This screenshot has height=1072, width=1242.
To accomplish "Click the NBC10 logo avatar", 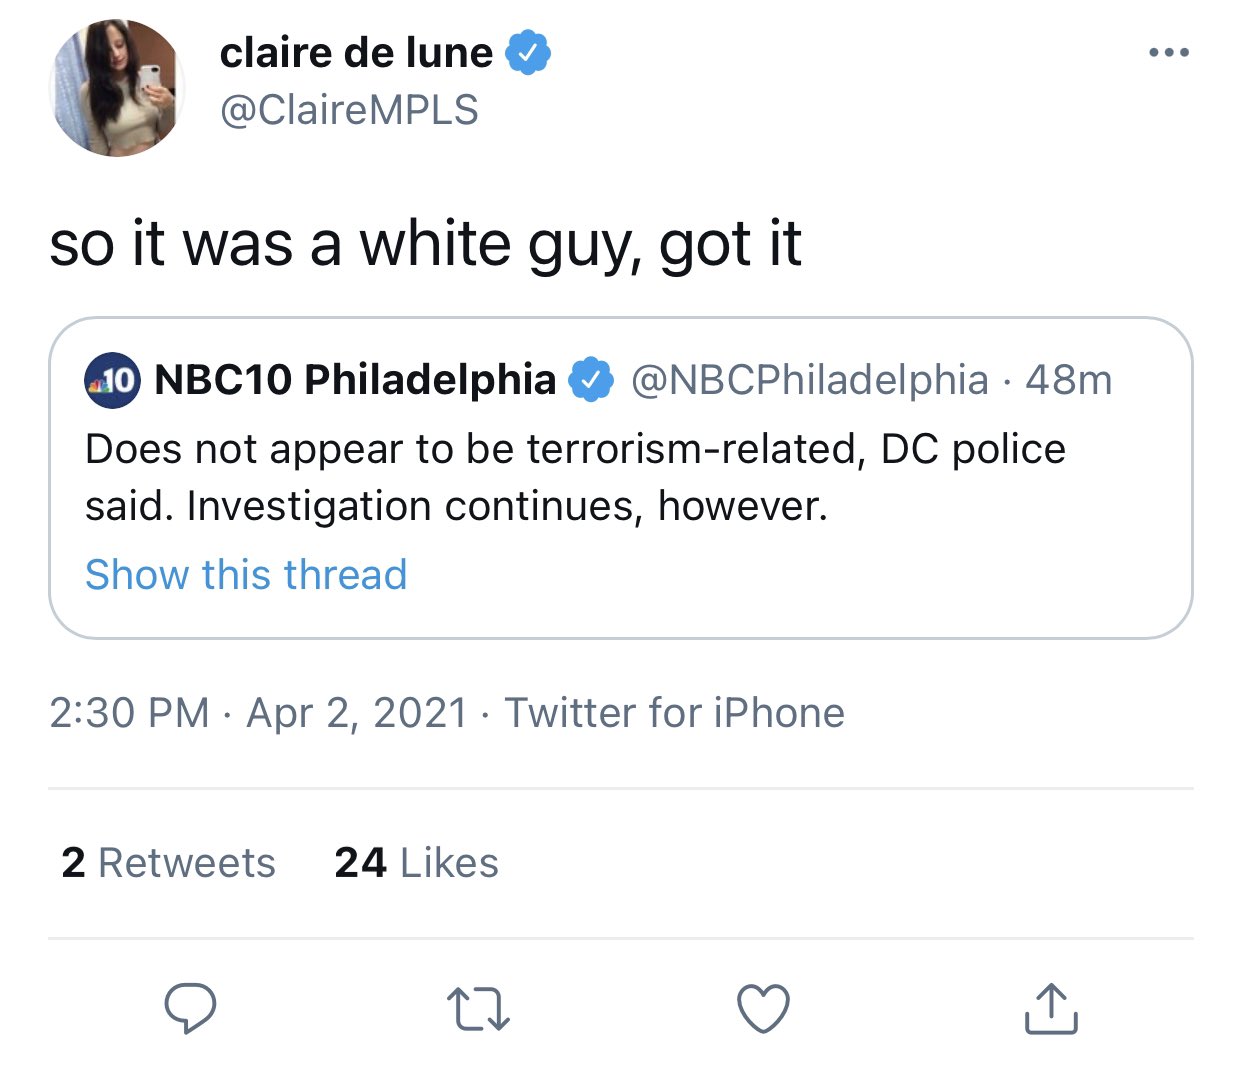I will click(x=112, y=380).
